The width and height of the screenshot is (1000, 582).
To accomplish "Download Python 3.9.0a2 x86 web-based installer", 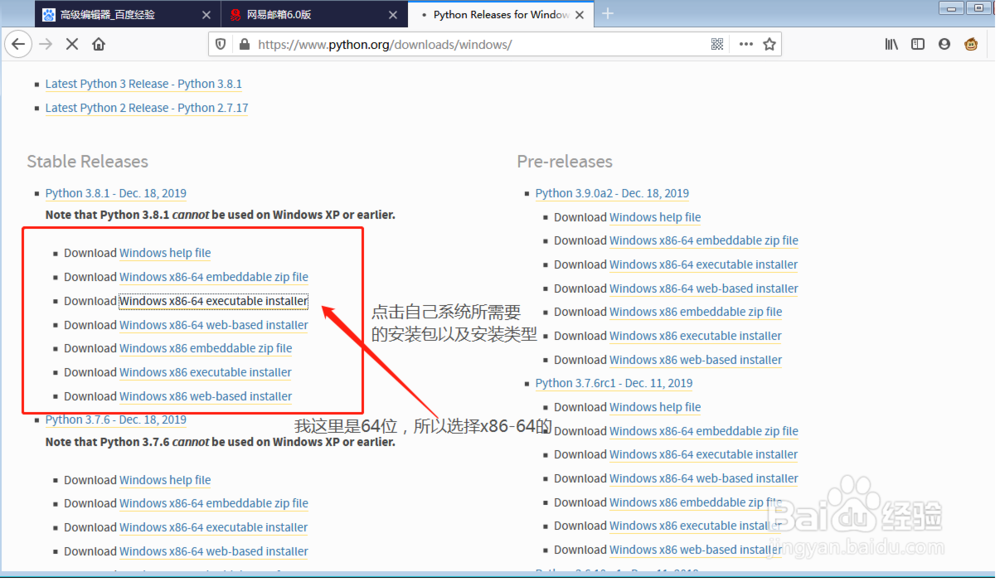I will click(x=695, y=360).
